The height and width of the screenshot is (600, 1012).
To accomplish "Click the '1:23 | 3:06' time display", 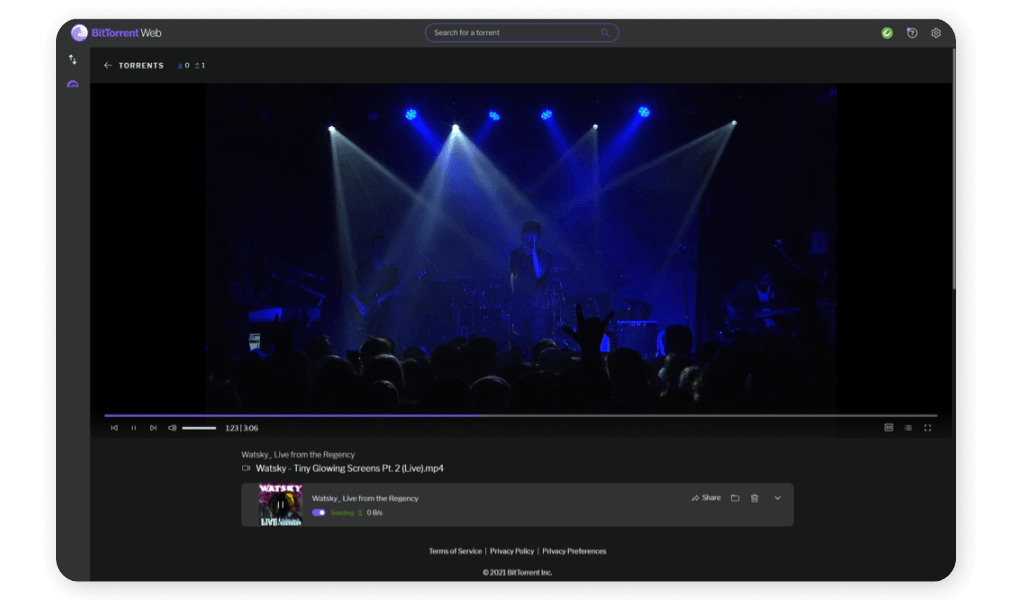I will (241, 428).
